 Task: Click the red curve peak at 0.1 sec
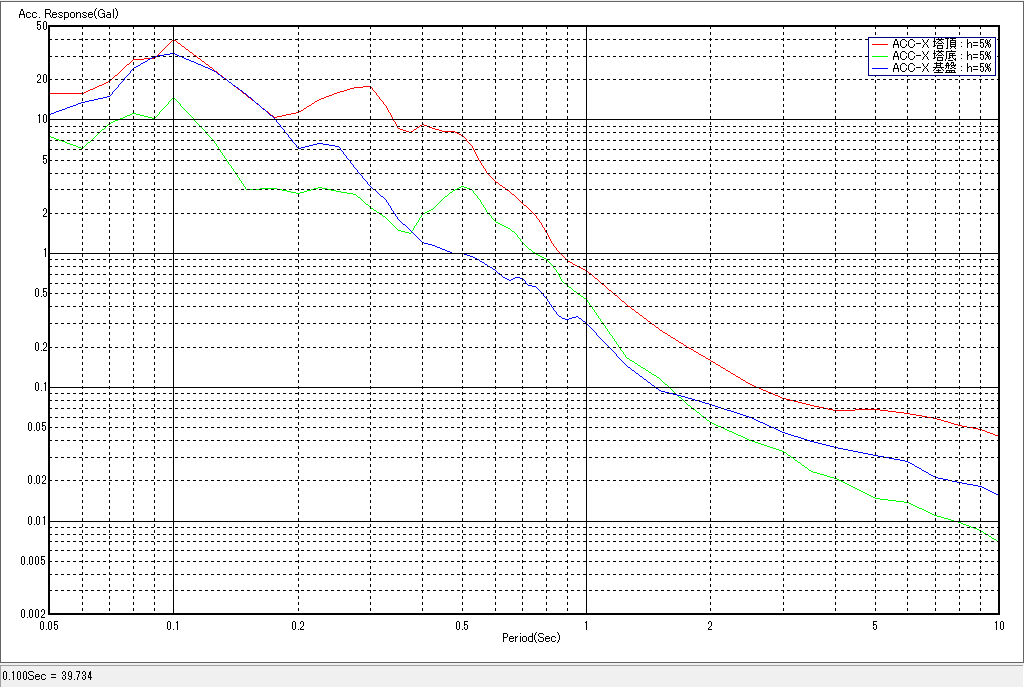174,39
